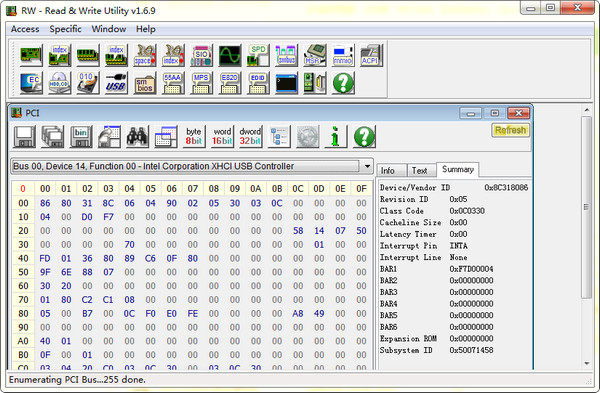Viewport: 600px width, 393px height.
Task: Select hex cell 58 in row 20
Action: (298, 231)
